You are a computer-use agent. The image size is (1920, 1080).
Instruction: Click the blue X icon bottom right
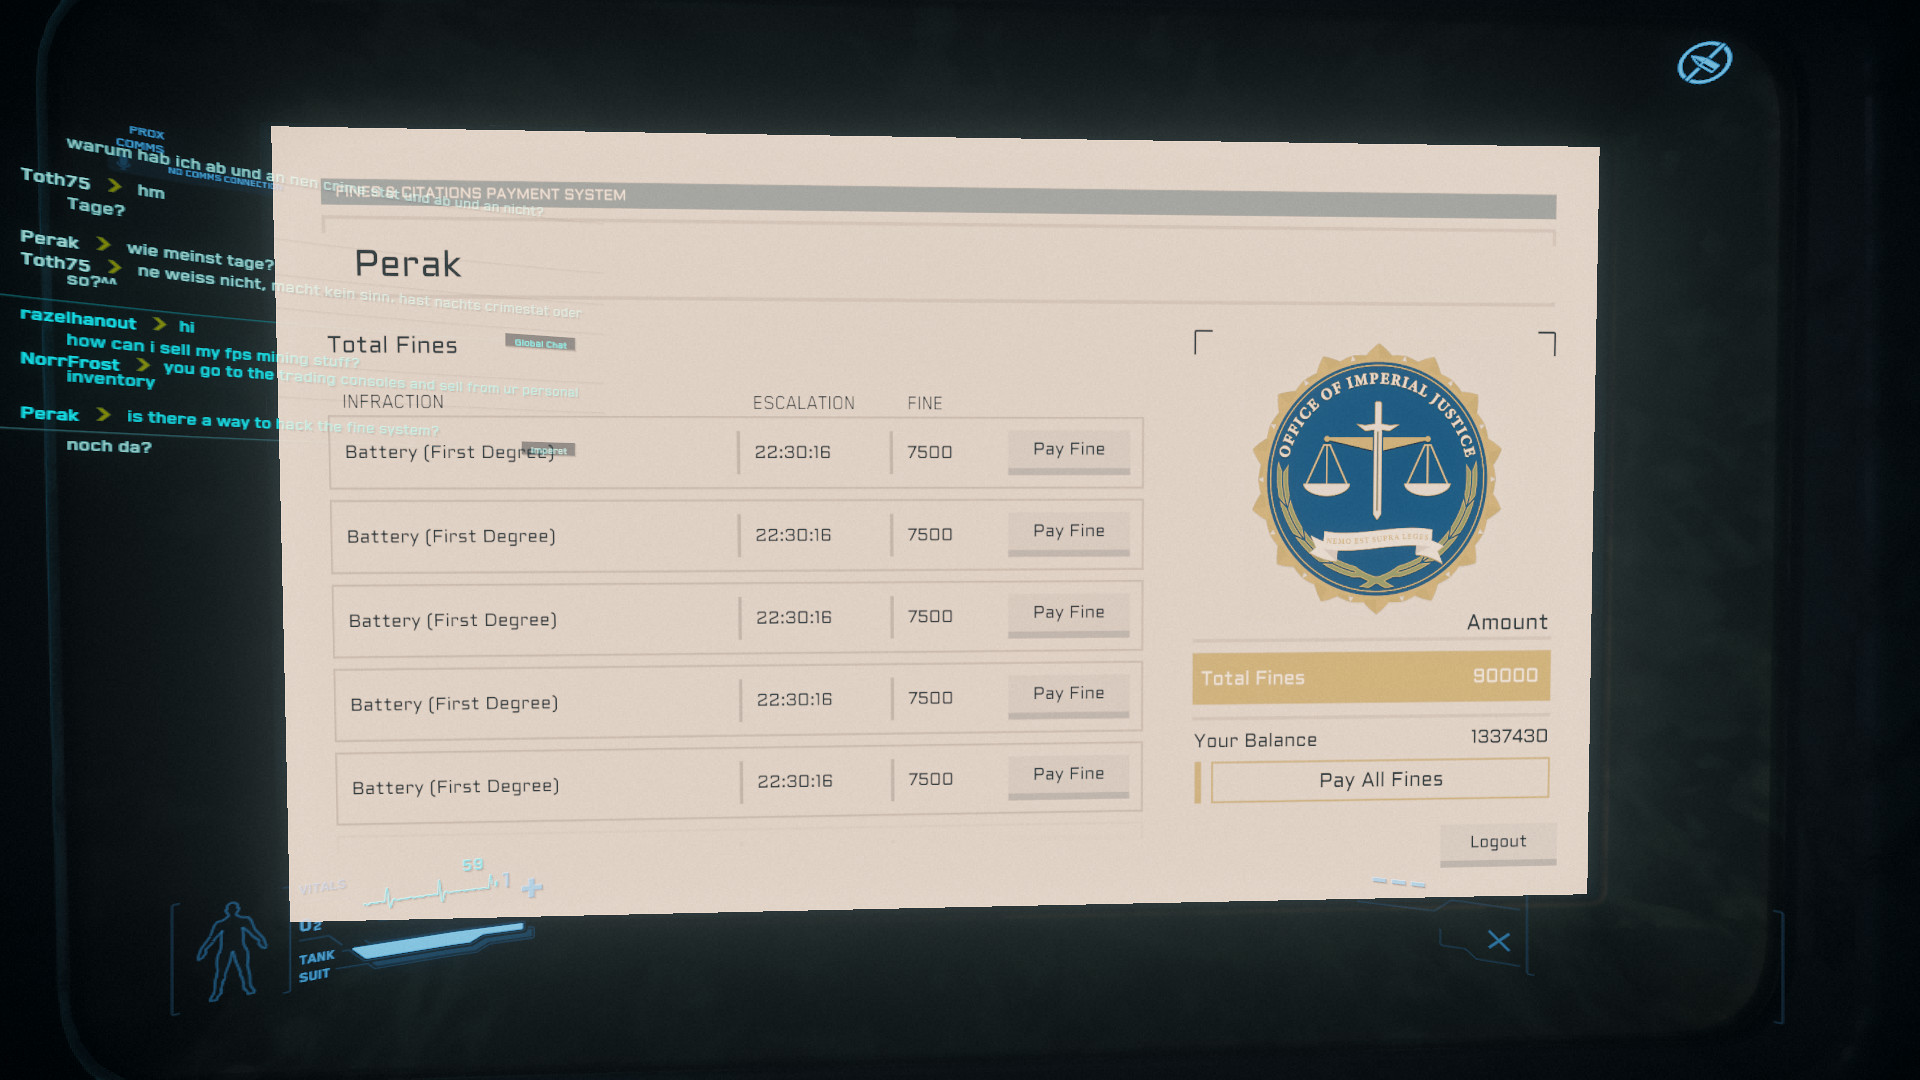(x=1498, y=941)
